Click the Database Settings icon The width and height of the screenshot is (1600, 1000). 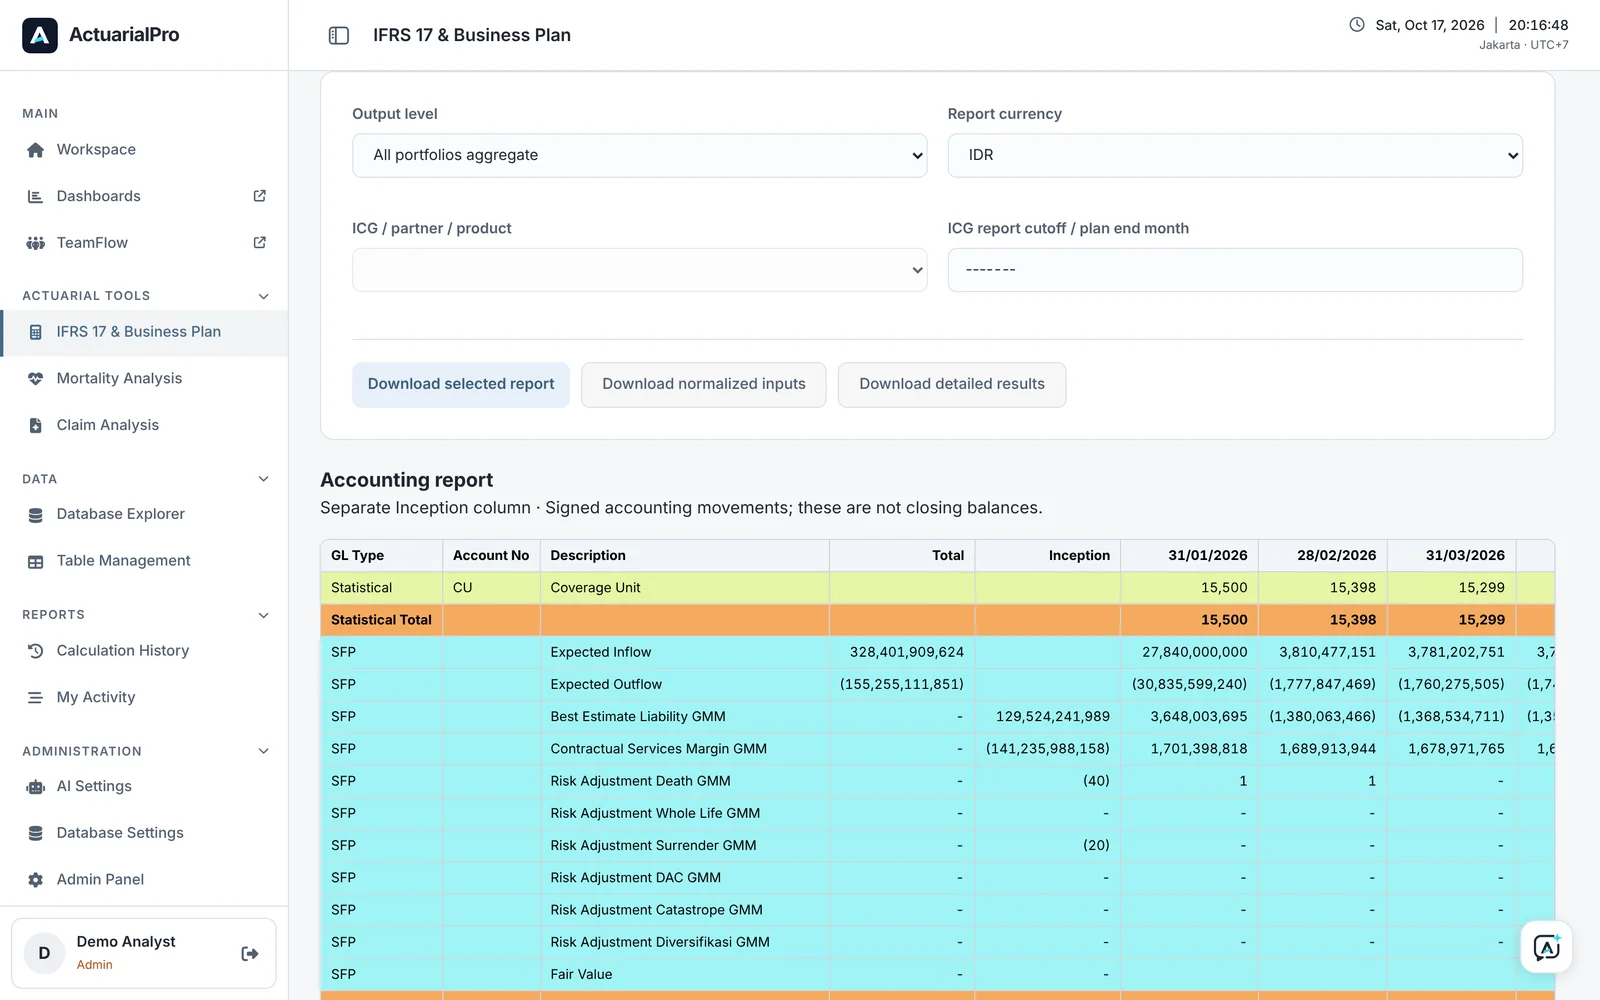(35, 833)
